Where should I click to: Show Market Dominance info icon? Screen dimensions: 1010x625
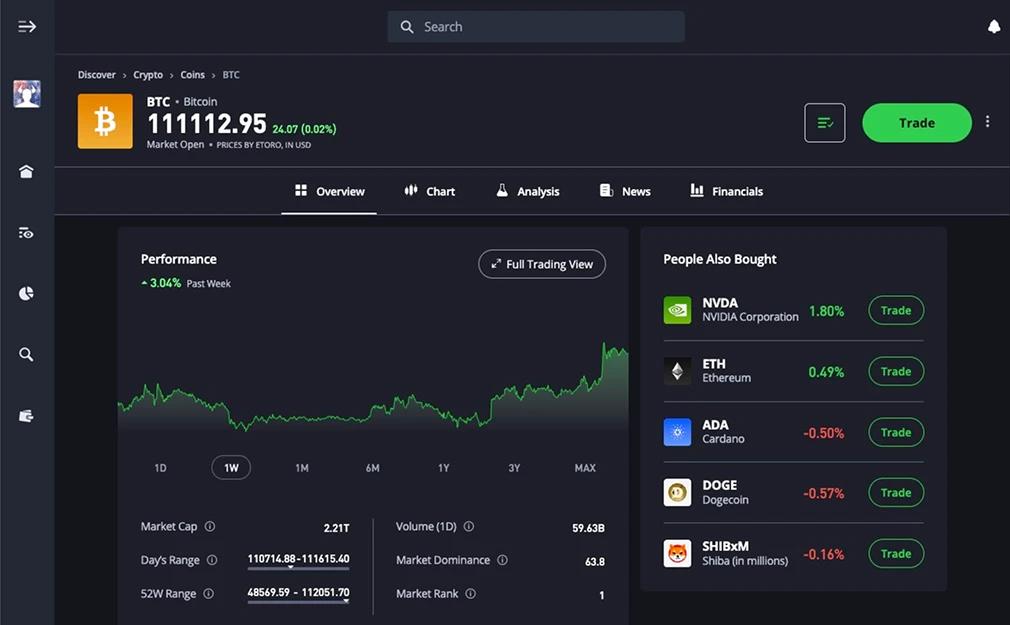pyautogui.click(x=502, y=560)
